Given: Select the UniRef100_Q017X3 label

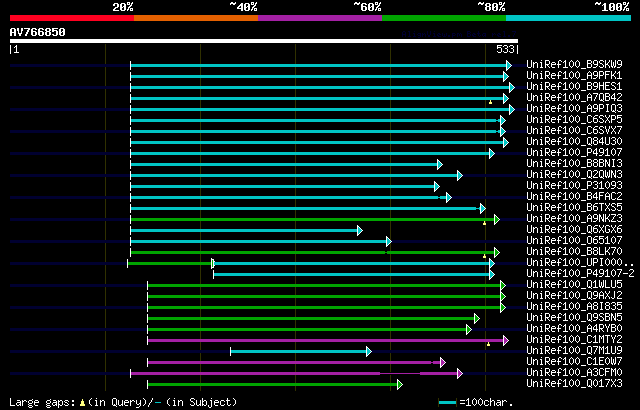Looking at the screenshot, I should (x=574, y=384).
